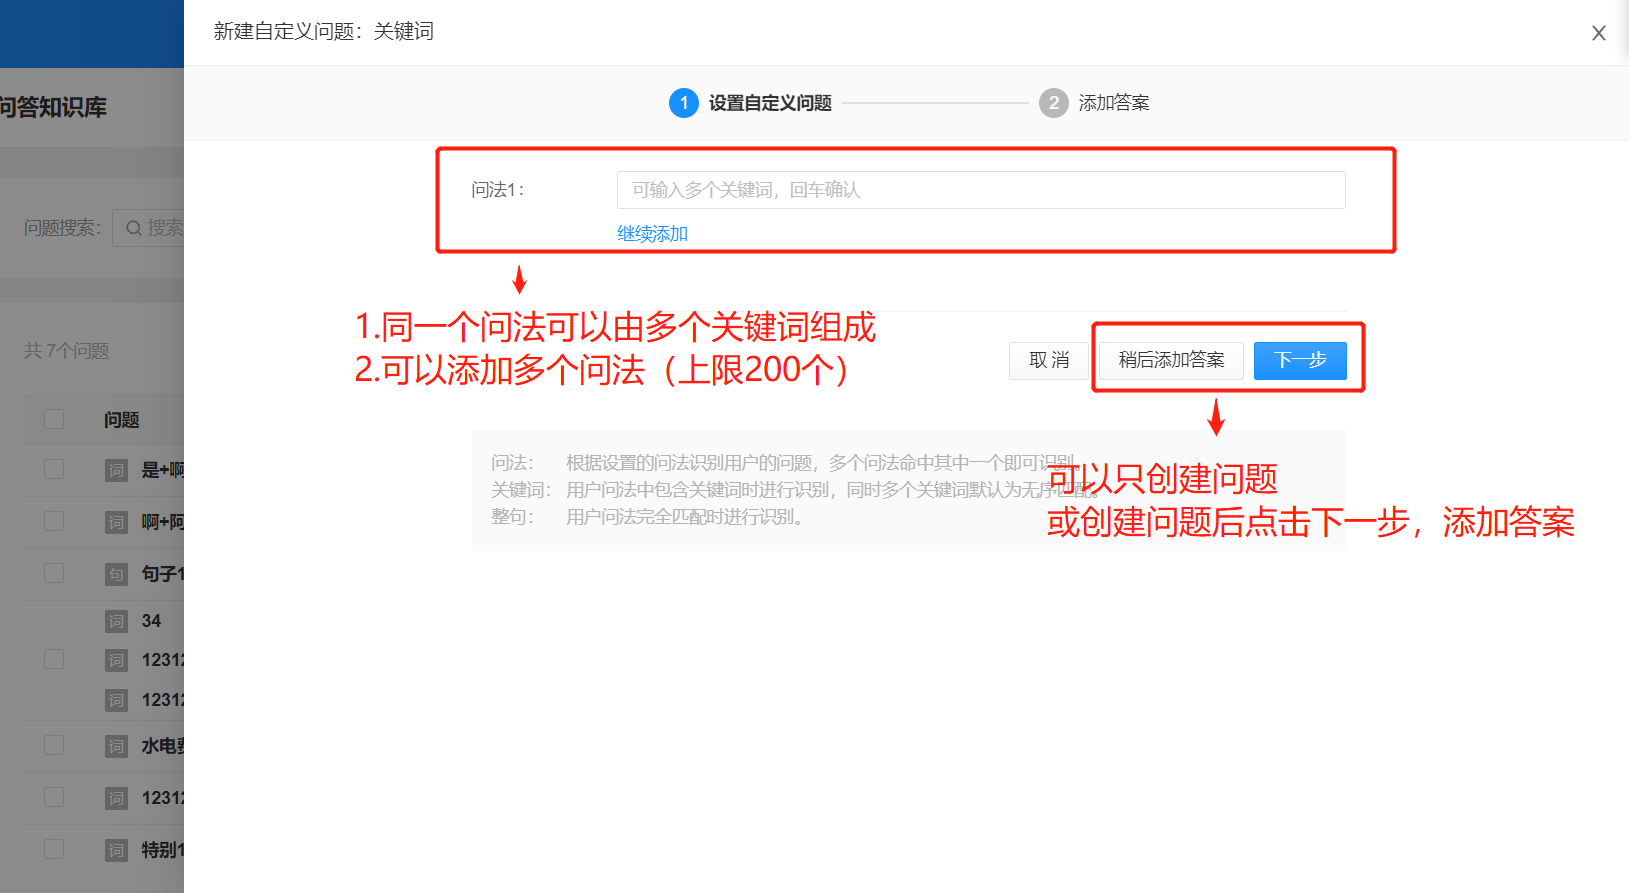Check the box for the 句子1 row

54,573
